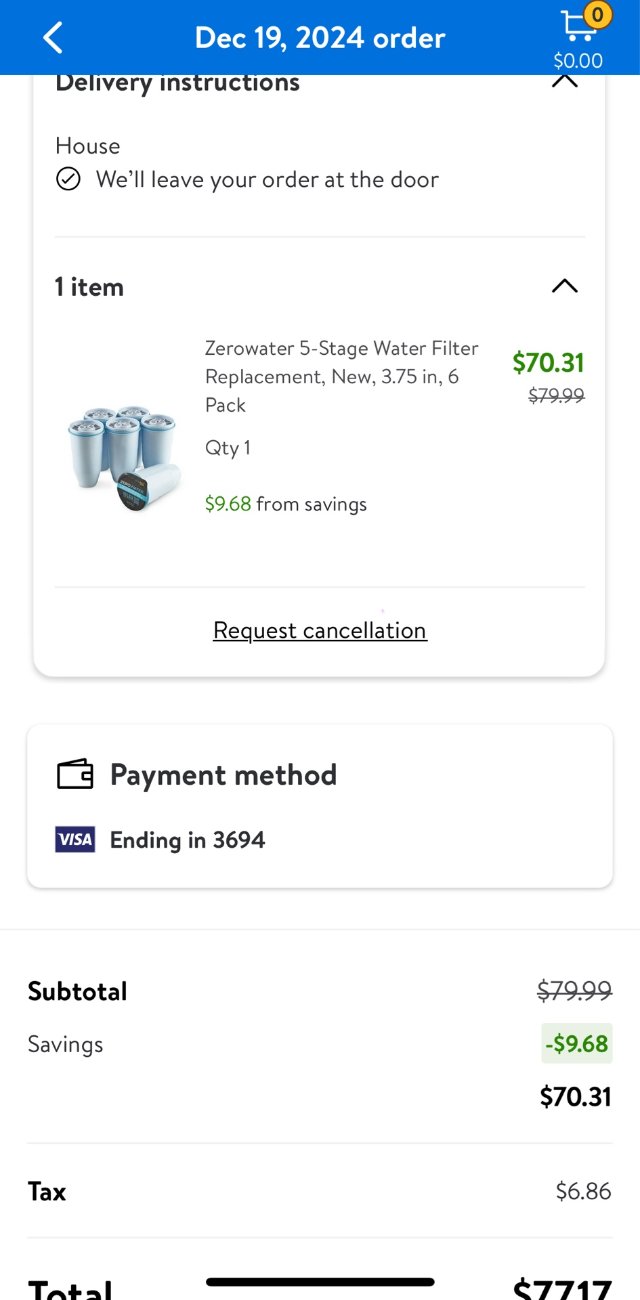Open the shopping cart icon
This screenshot has height=1300, width=640.
(x=575, y=27)
